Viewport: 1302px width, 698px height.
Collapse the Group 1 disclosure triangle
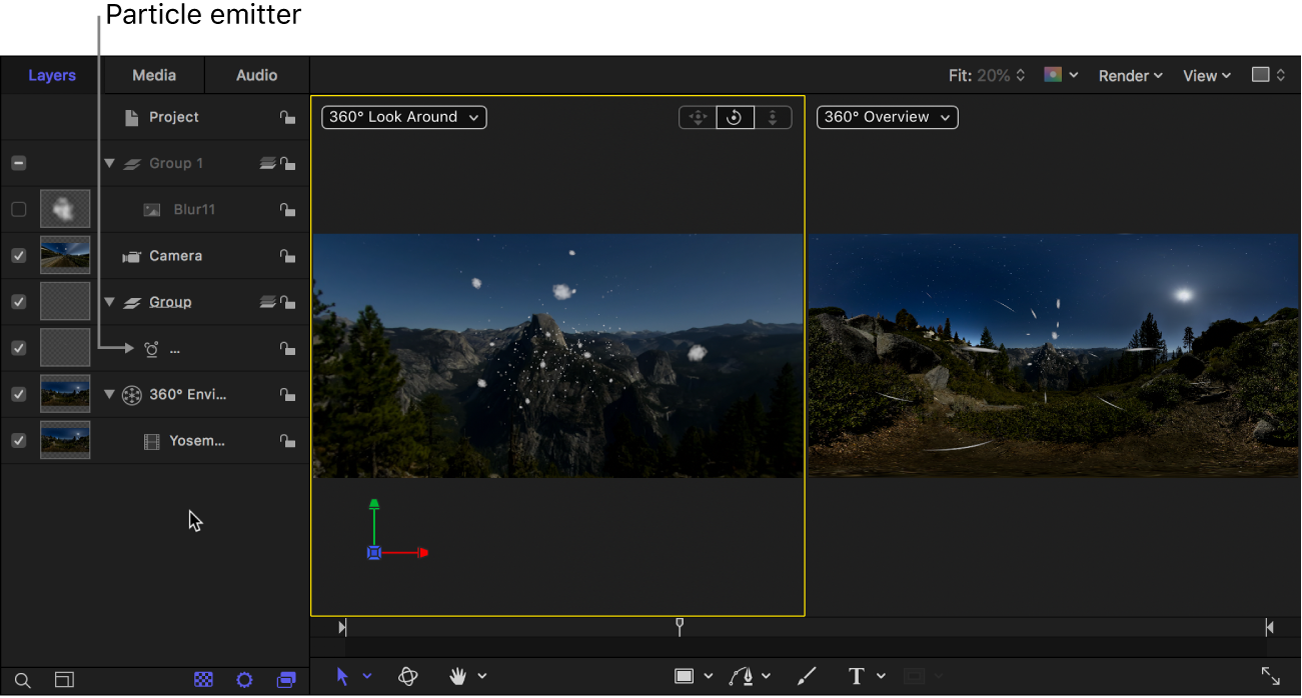point(110,163)
